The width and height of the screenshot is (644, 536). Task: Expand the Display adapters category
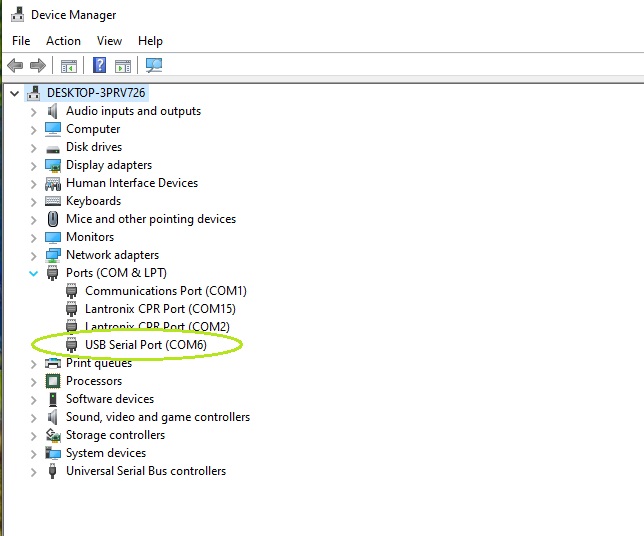pos(33,165)
